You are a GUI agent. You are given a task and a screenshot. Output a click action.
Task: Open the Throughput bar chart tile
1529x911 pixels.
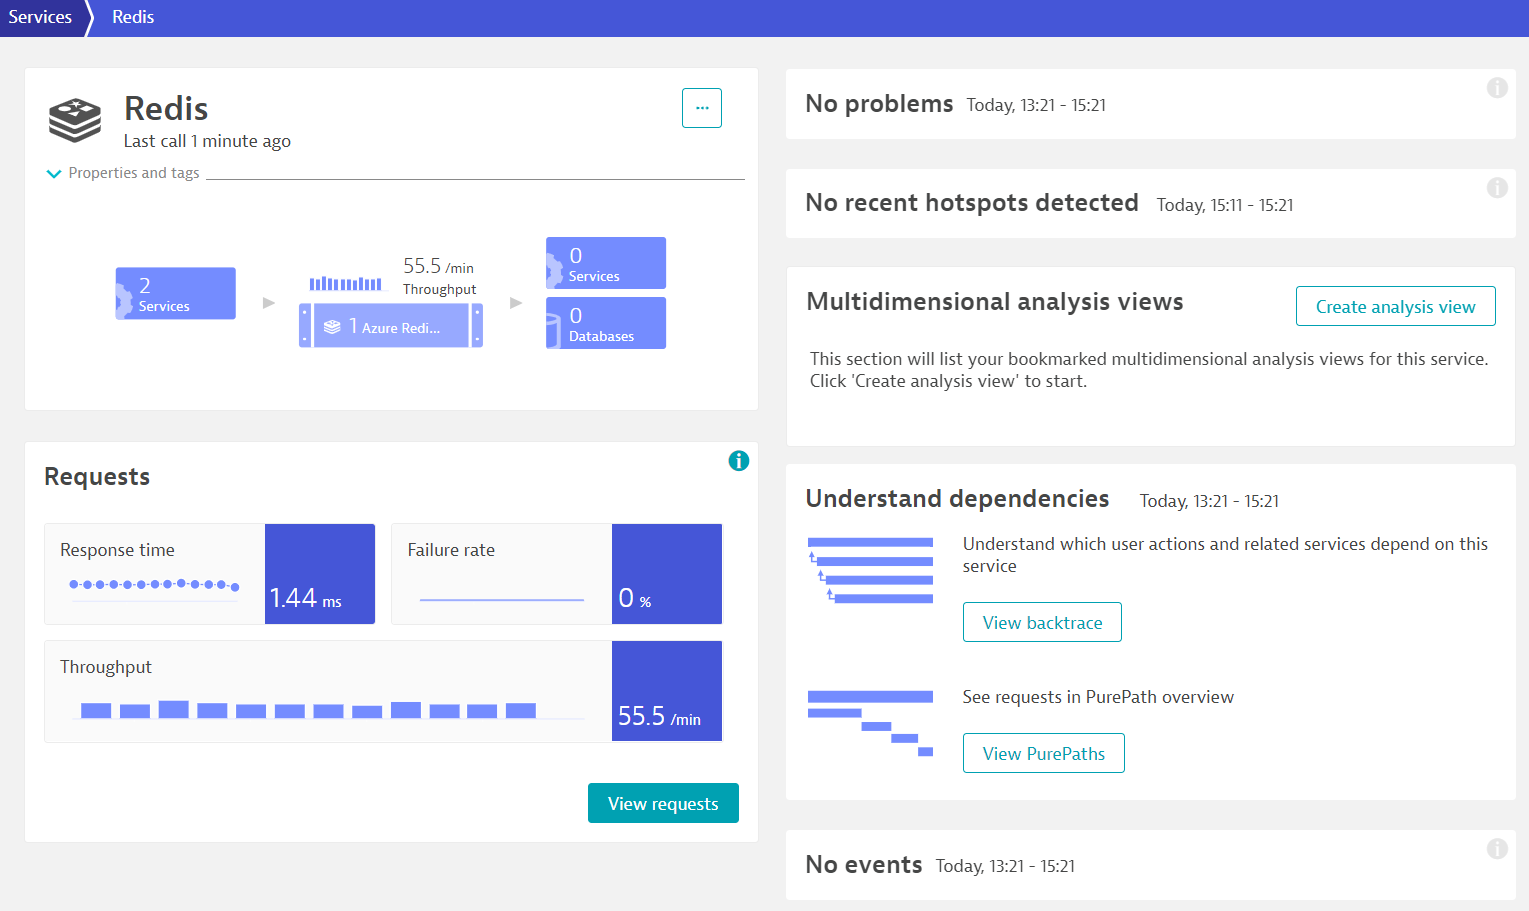(383, 691)
